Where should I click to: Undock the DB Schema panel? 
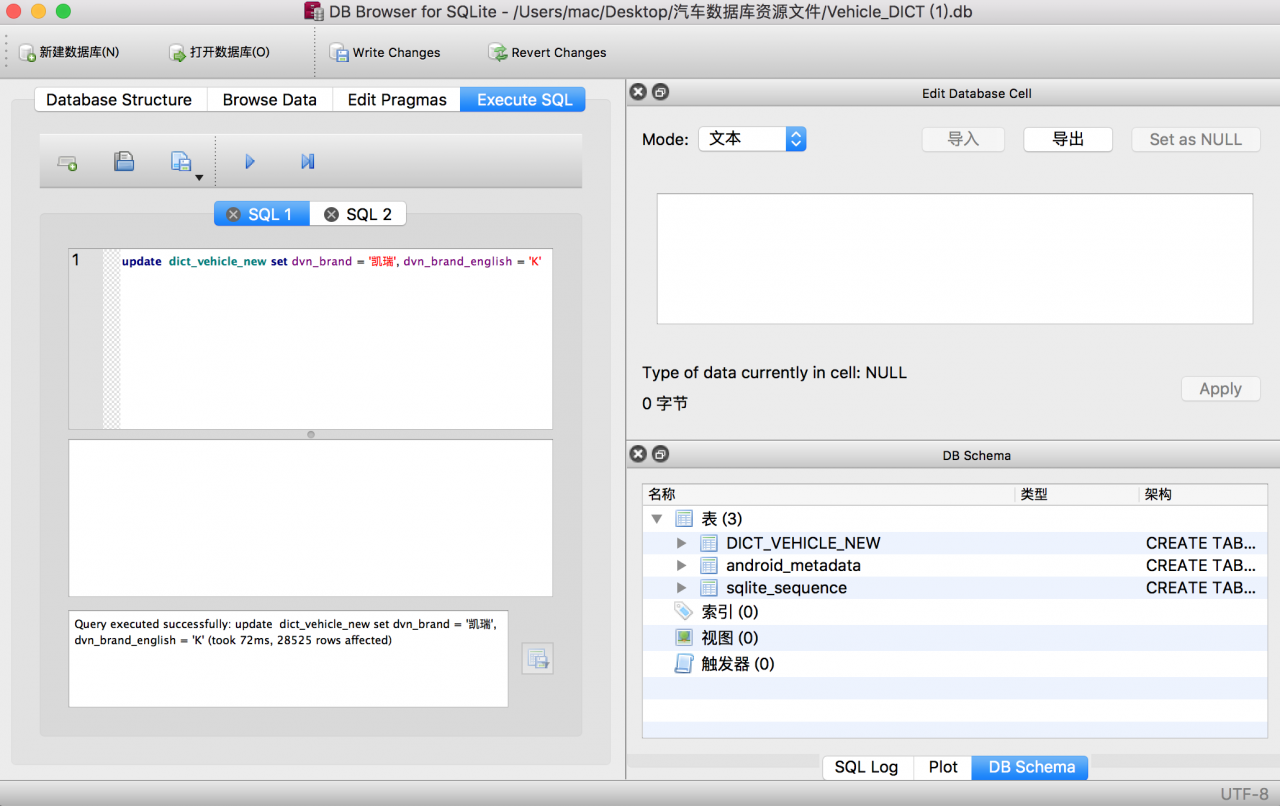pyautogui.click(x=660, y=454)
